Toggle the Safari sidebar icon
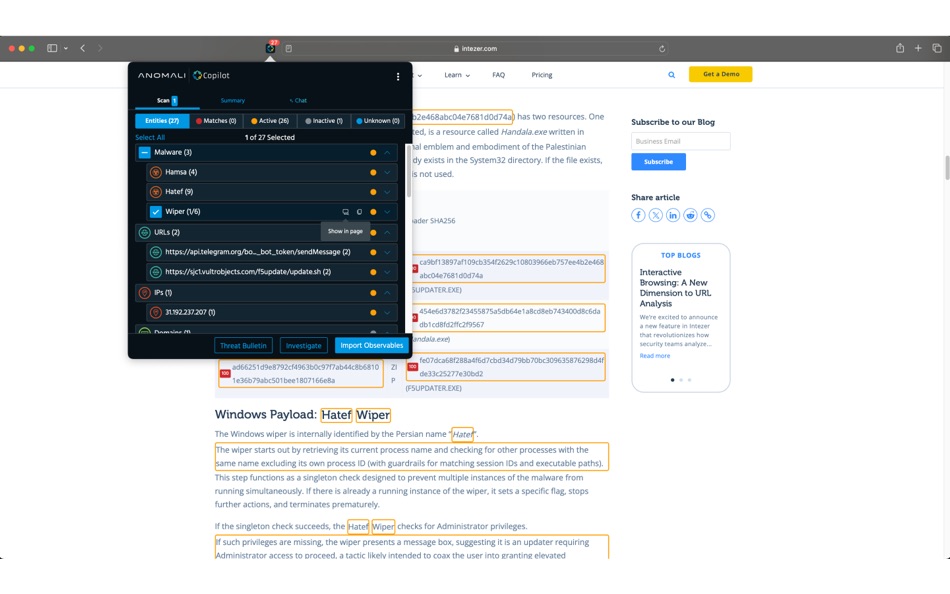 52,48
